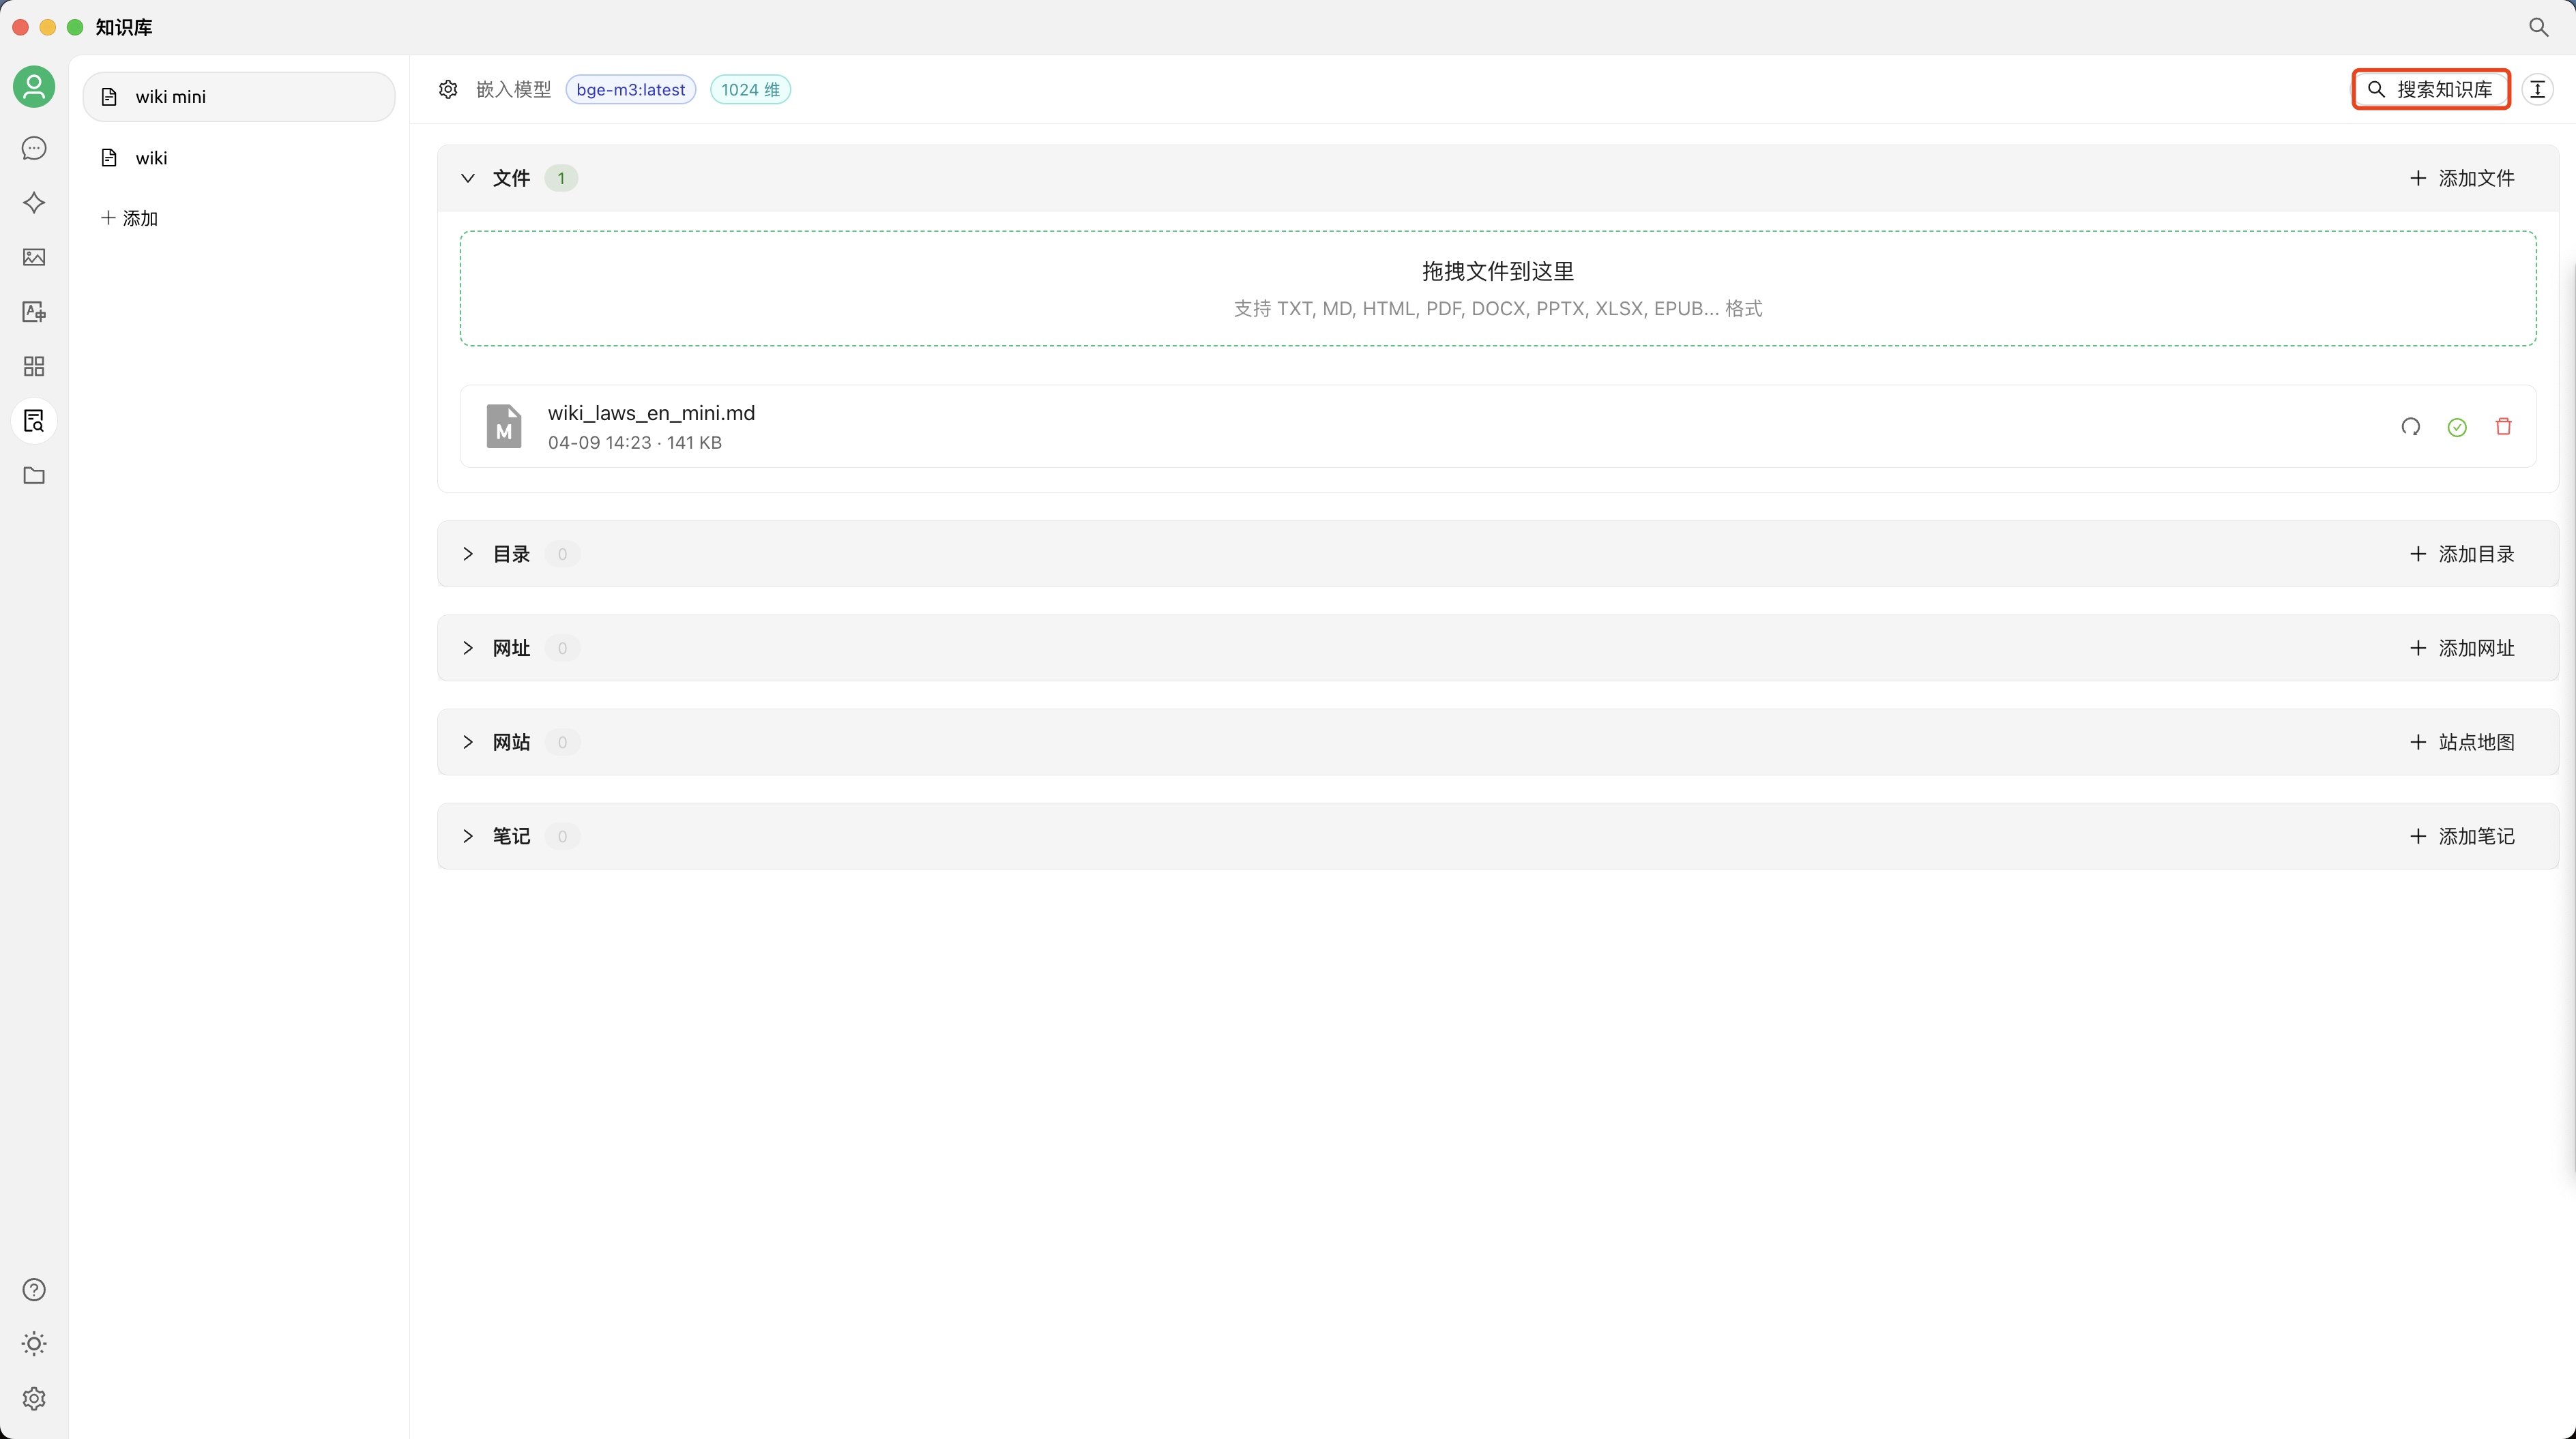Expand the 网址 section
The width and height of the screenshot is (2576, 1439).
point(468,649)
